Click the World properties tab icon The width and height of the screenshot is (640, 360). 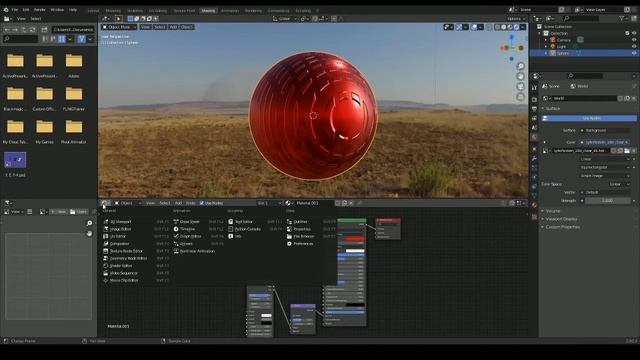pyautogui.click(x=534, y=137)
